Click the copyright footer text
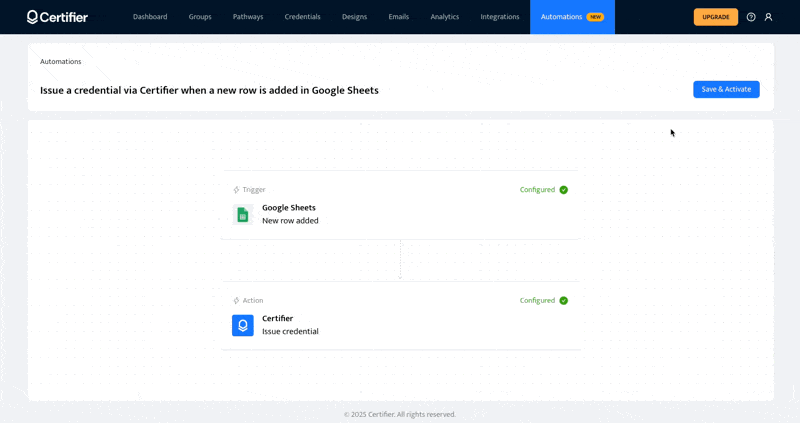 click(400, 414)
